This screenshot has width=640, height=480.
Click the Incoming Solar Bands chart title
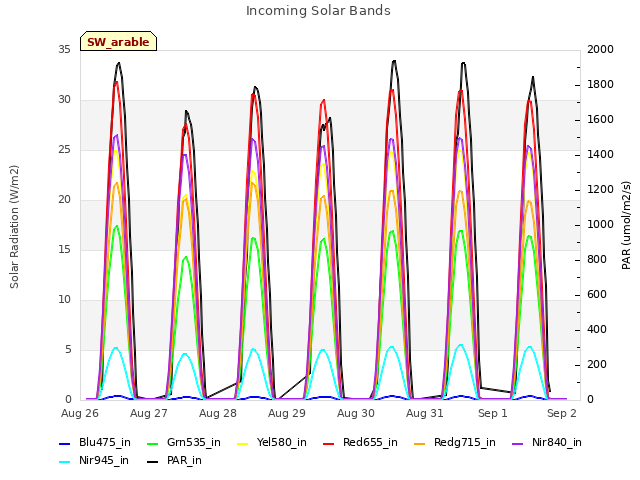318,11
